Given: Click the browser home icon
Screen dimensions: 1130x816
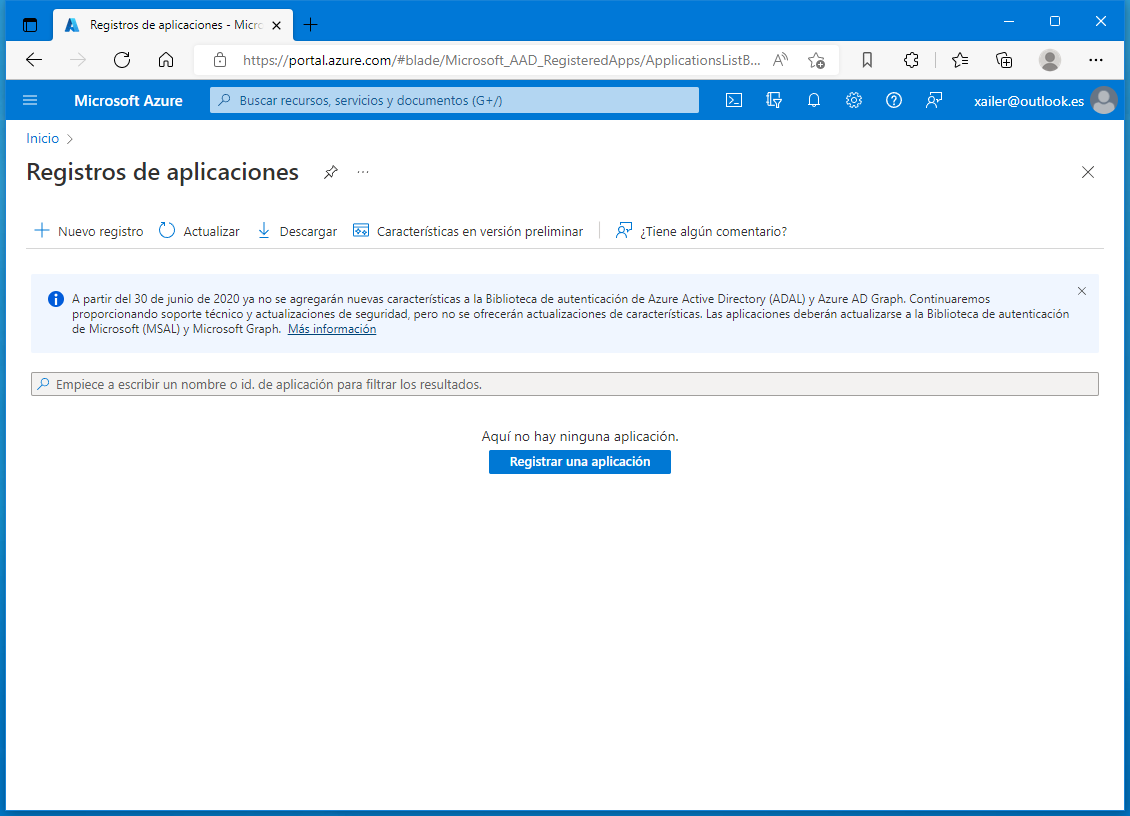Looking at the screenshot, I should pyautogui.click(x=166, y=60).
